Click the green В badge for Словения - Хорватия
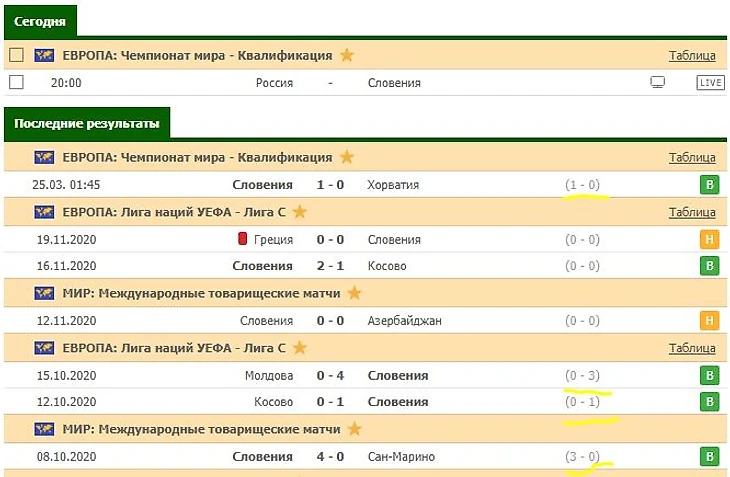 [x=709, y=185]
